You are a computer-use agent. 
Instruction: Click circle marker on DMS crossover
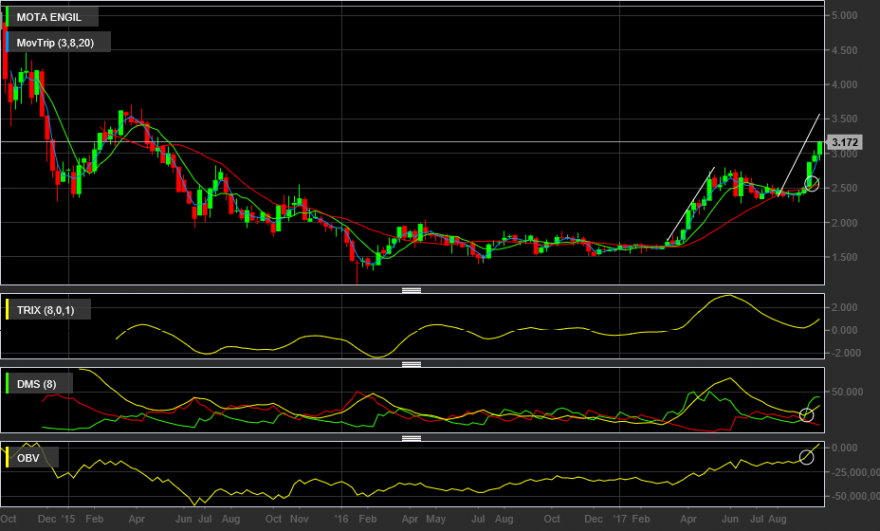(806, 415)
